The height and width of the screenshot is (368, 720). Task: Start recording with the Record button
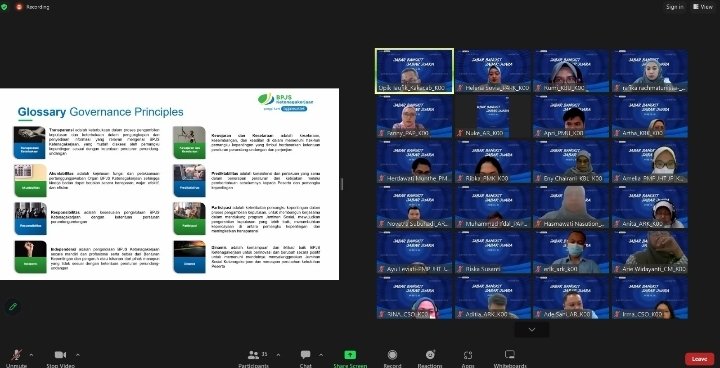tap(392, 358)
